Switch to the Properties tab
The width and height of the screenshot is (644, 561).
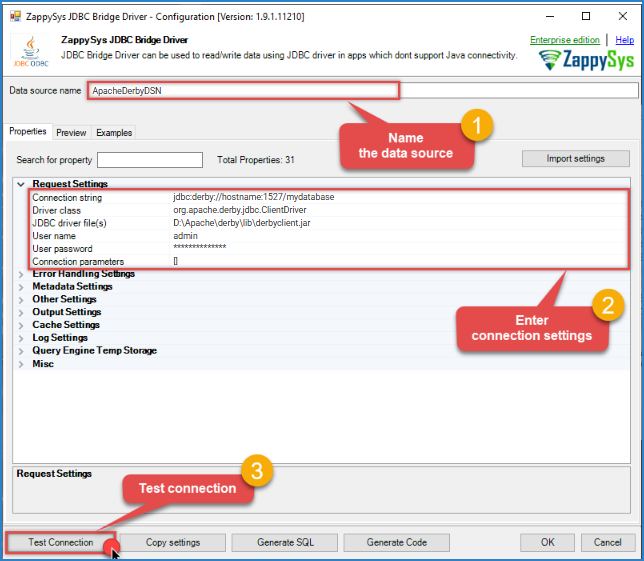click(x=28, y=131)
